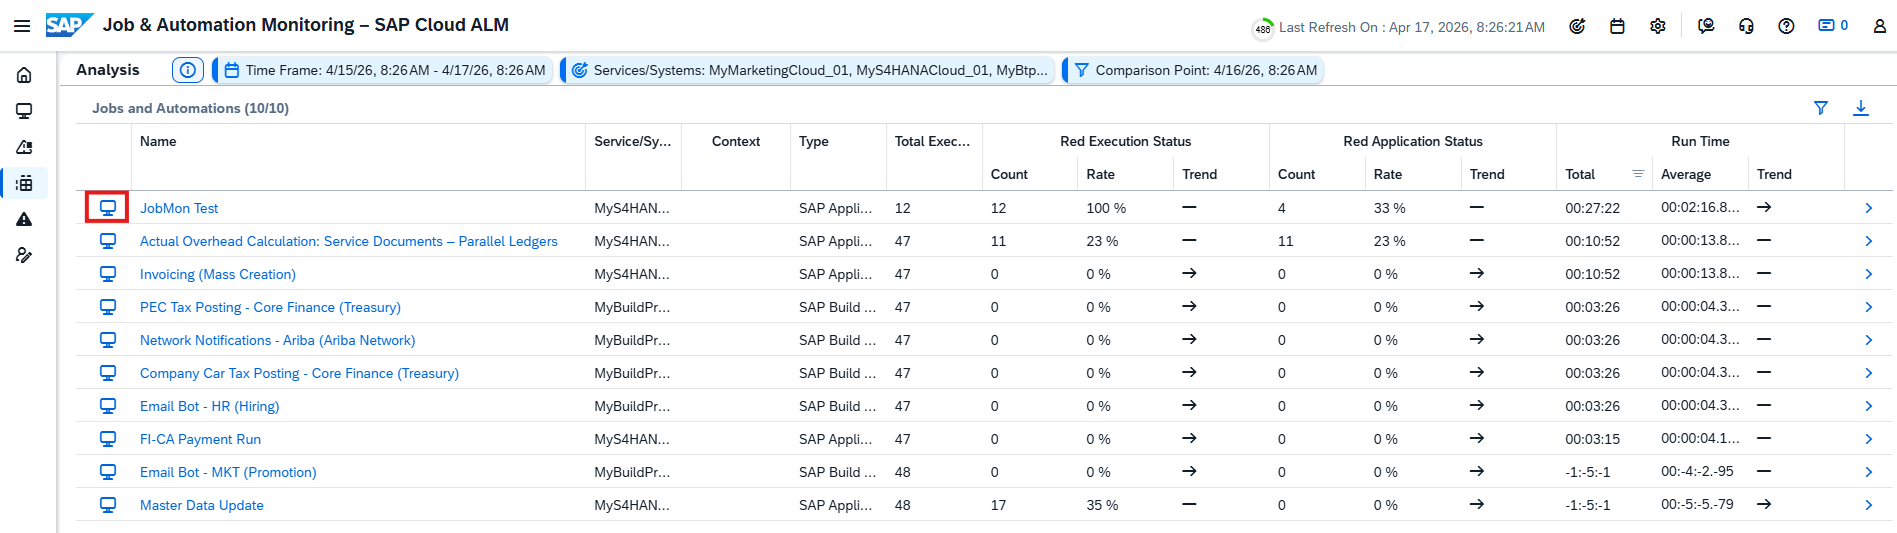1897x533 pixels.
Task: Go to Home in the sidebar
Action: pyautogui.click(x=24, y=75)
